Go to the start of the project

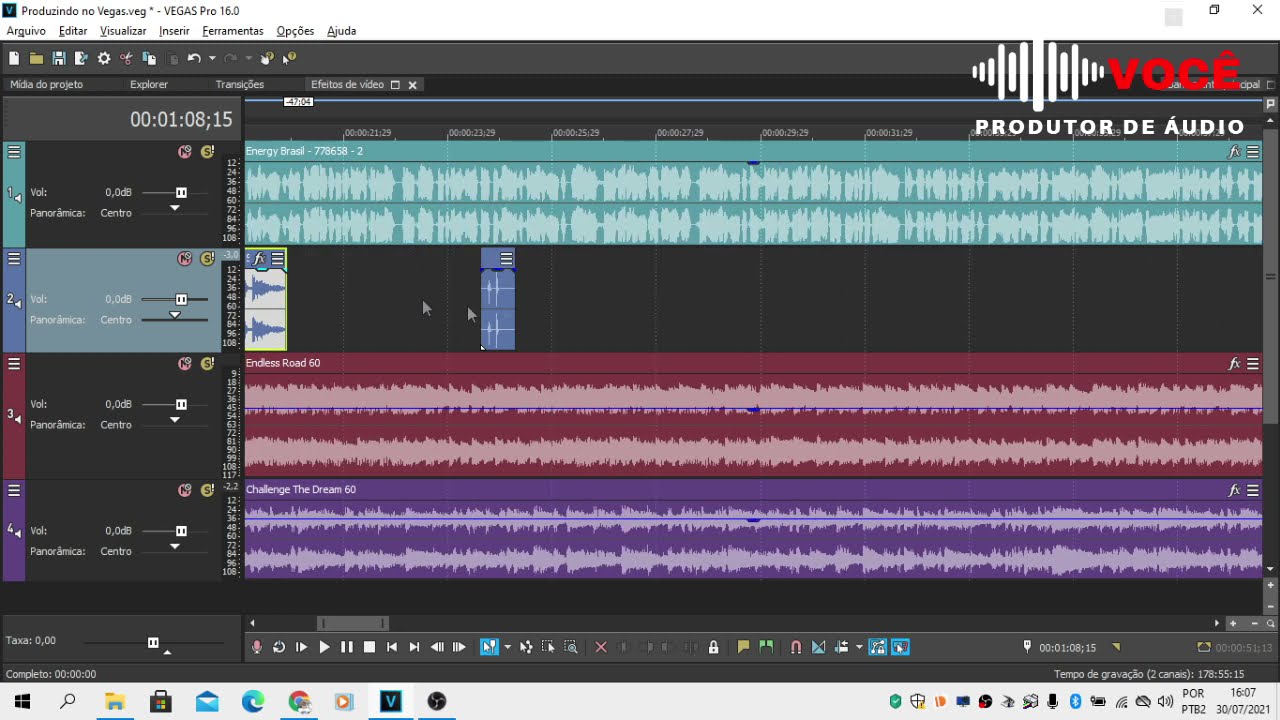pos(391,647)
